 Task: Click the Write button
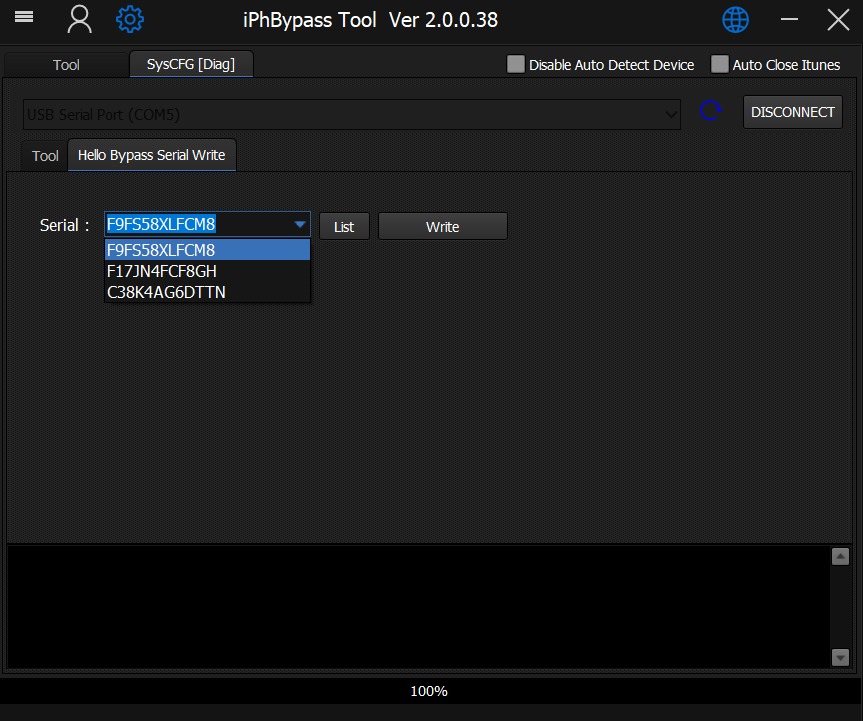[443, 227]
